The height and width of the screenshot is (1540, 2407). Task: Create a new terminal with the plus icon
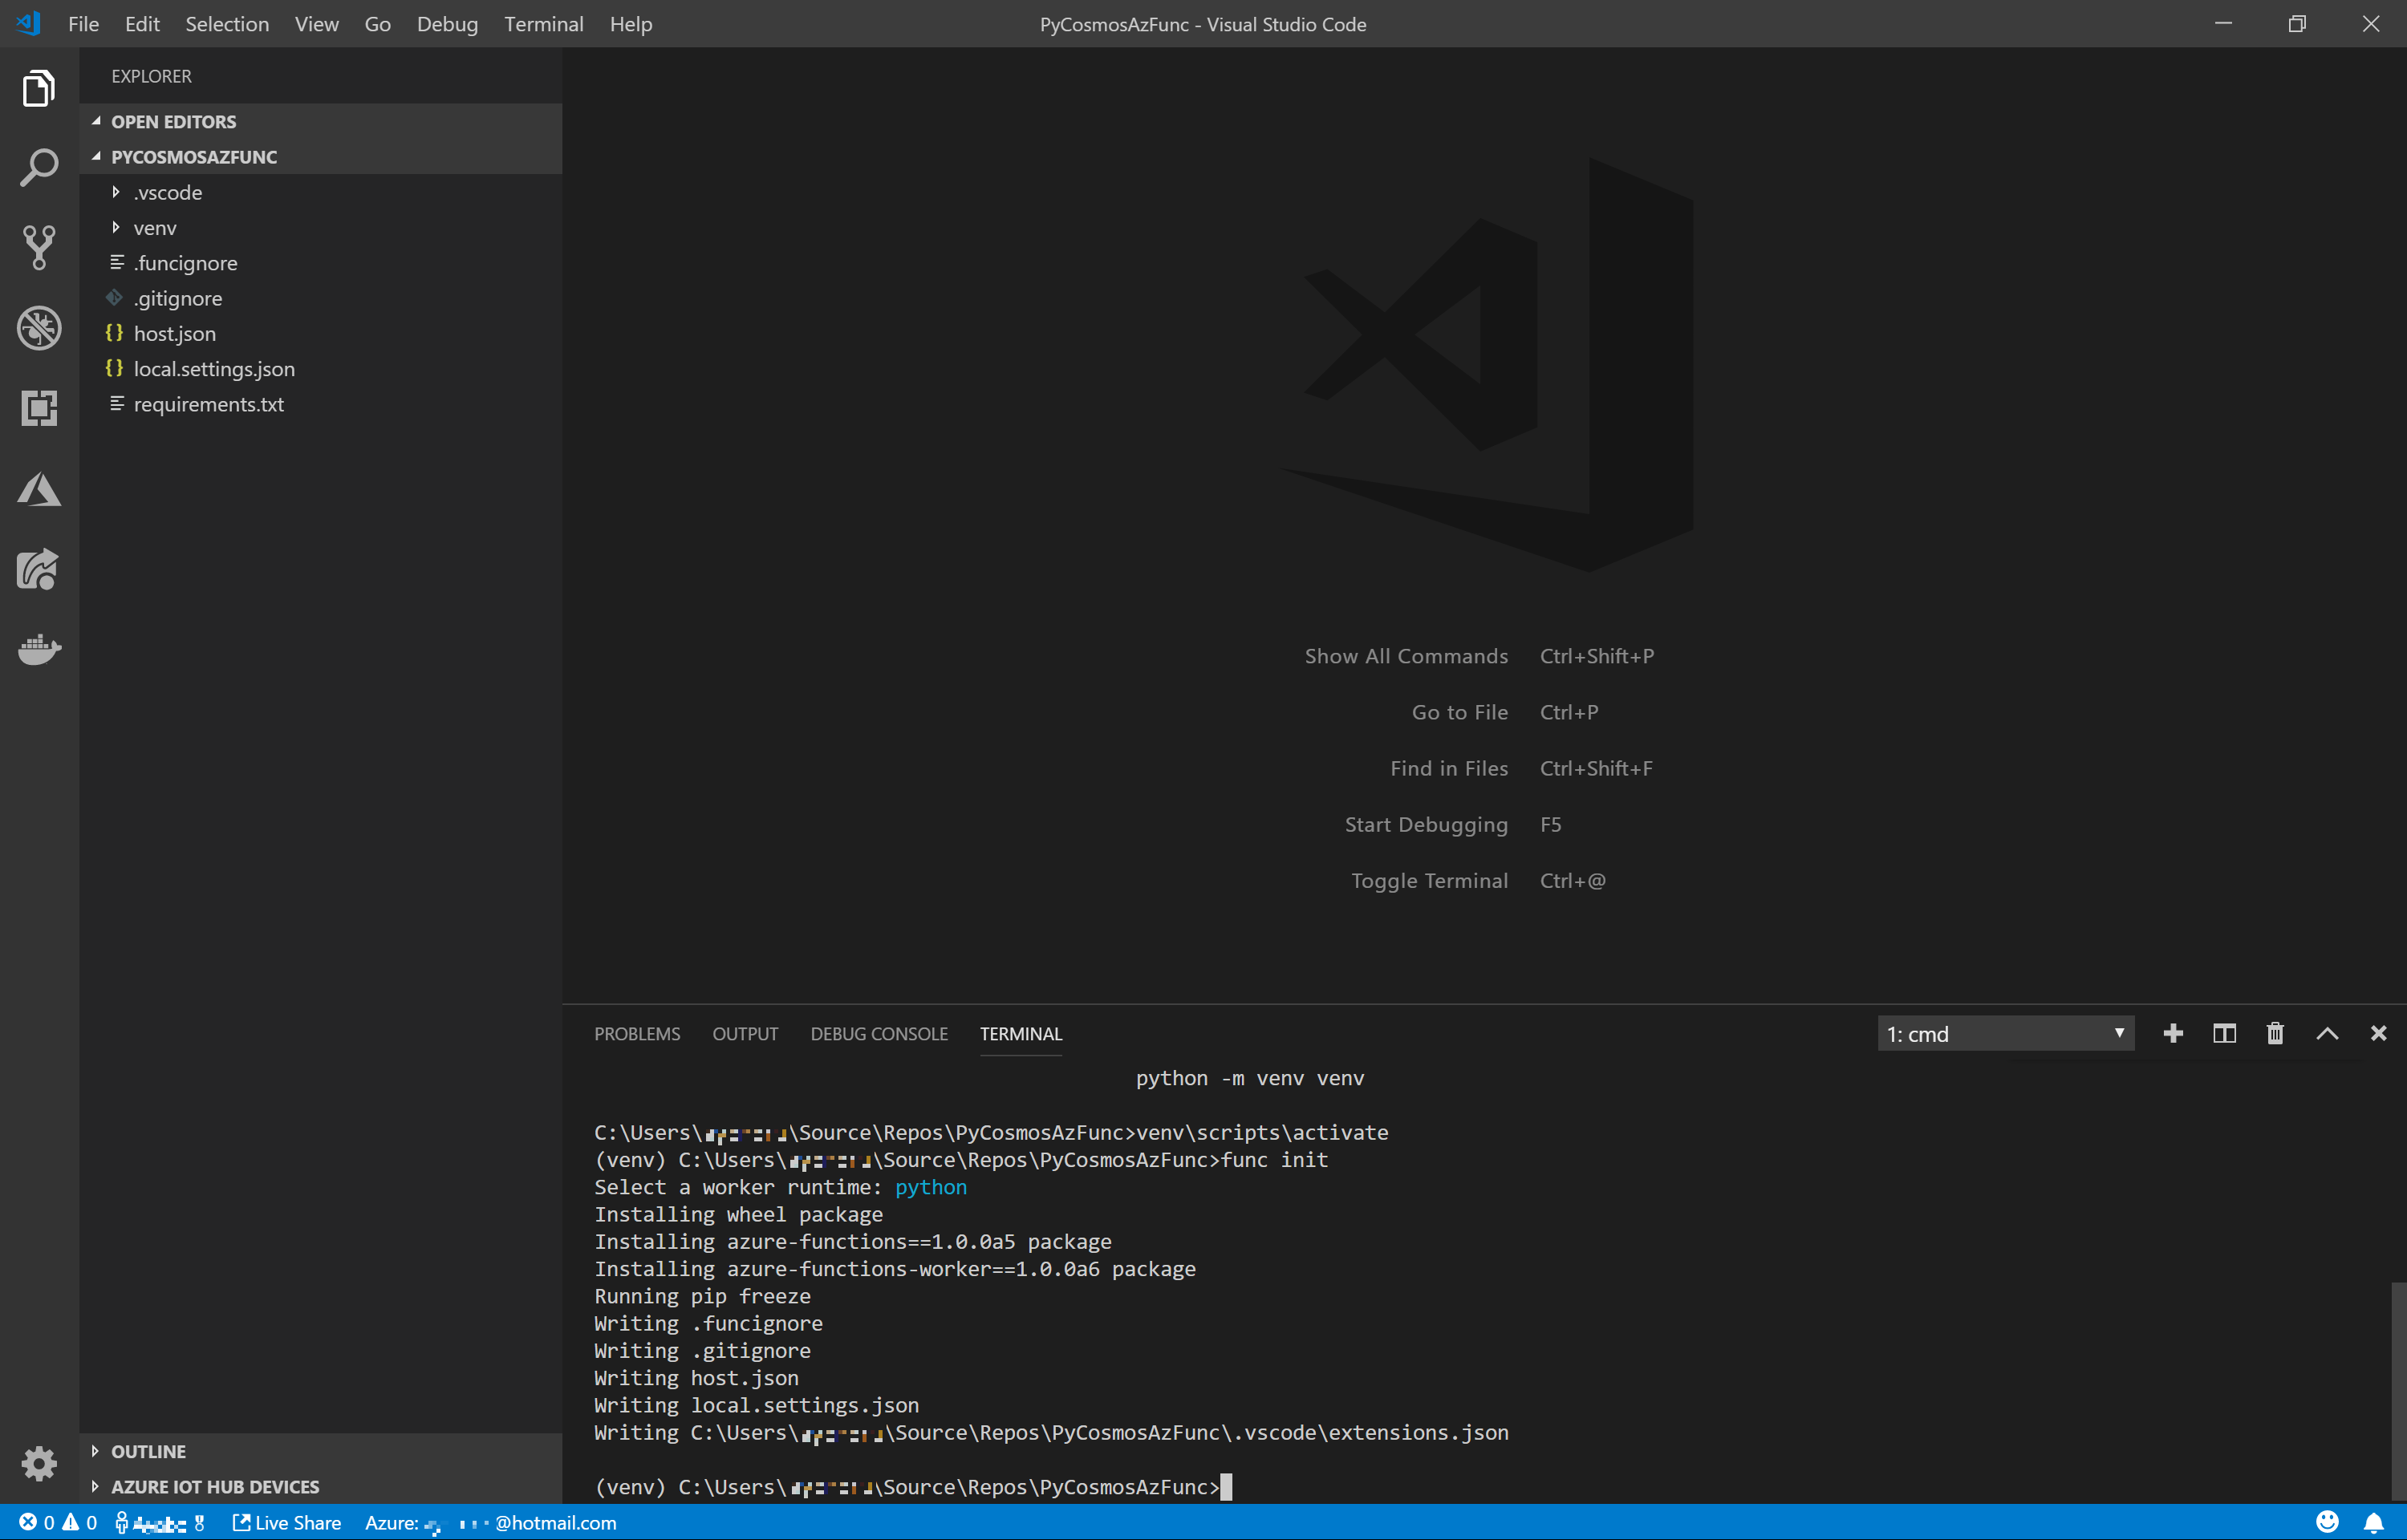click(2173, 1033)
